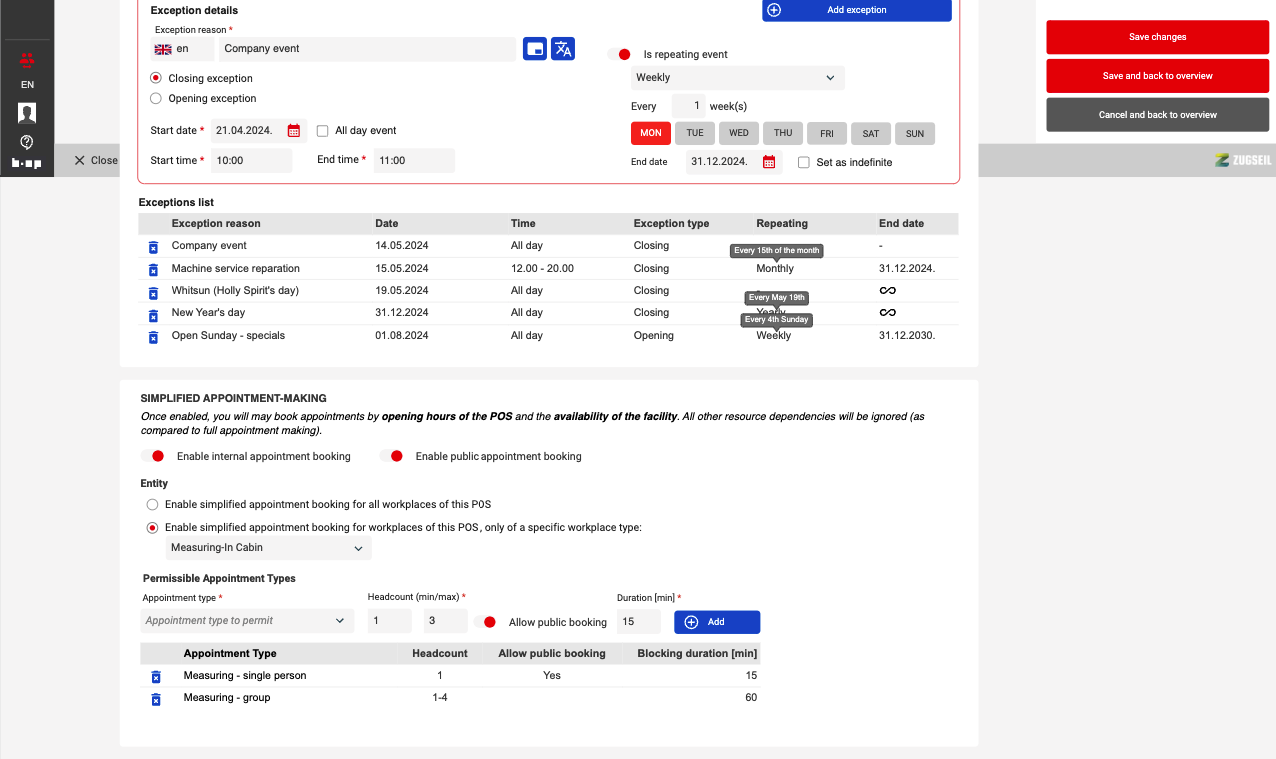Open the user profile icon in sidebar
Screen dimensions: 1276x759
(x=27, y=113)
